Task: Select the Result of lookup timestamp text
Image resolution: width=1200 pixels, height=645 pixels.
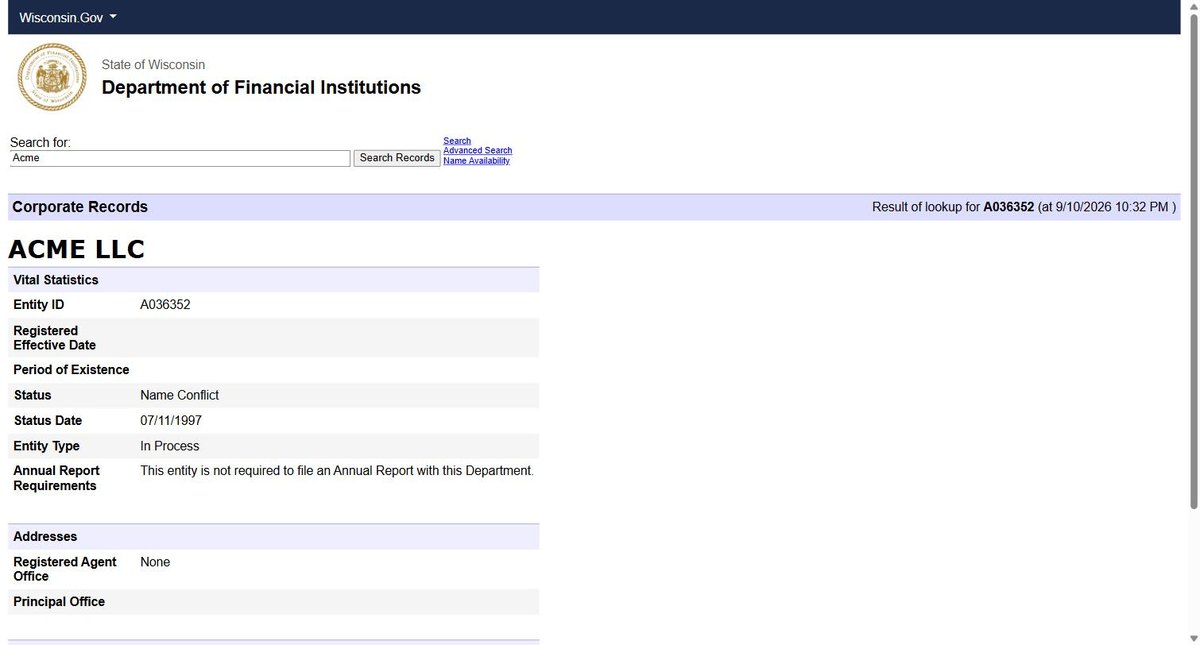Action: tap(1024, 207)
